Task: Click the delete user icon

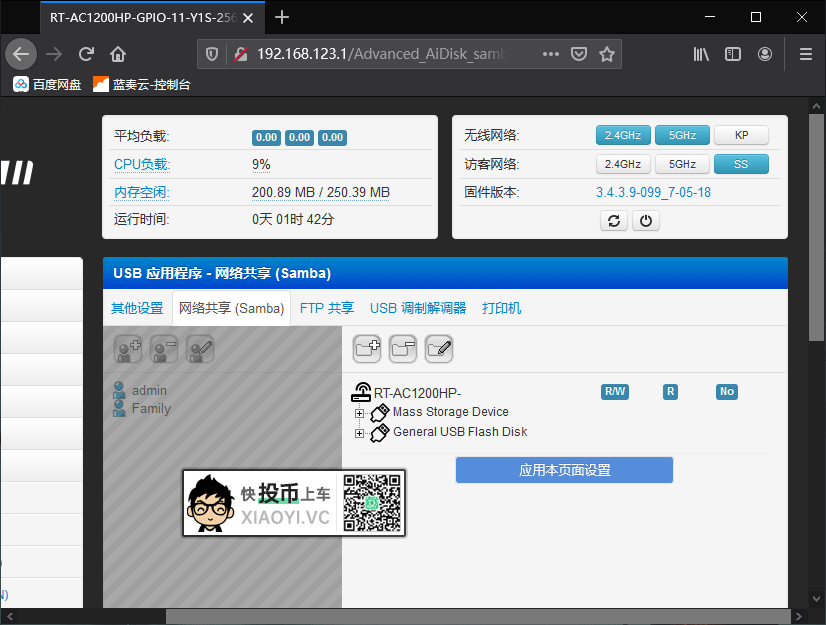Action: click(x=164, y=349)
